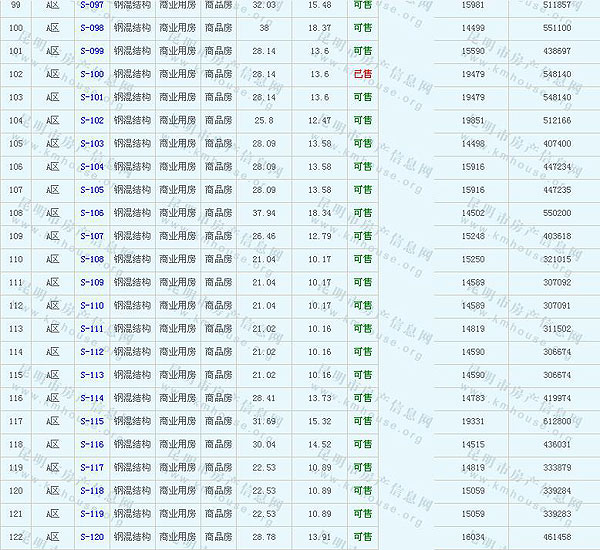Click the red 已售 status in row 102

click(x=362, y=74)
